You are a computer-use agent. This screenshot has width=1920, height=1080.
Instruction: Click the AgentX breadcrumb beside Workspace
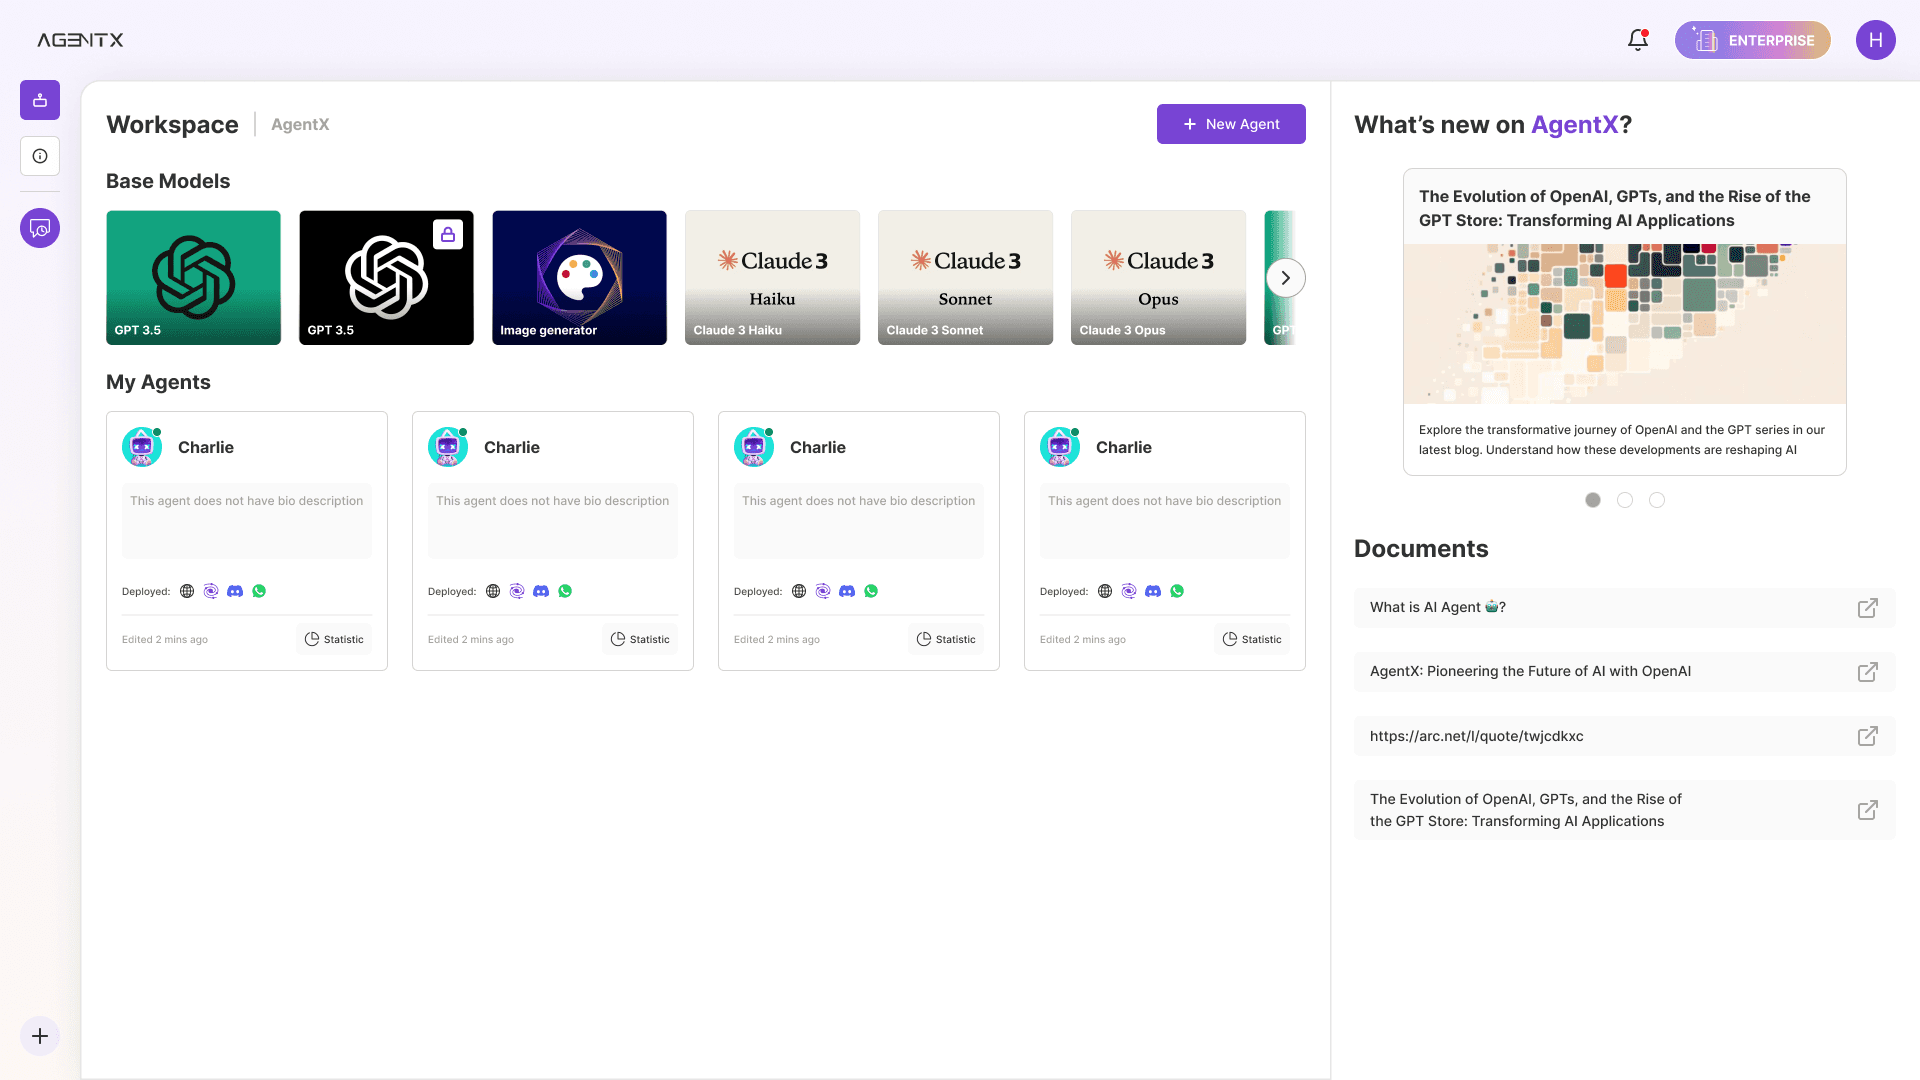[300, 124]
